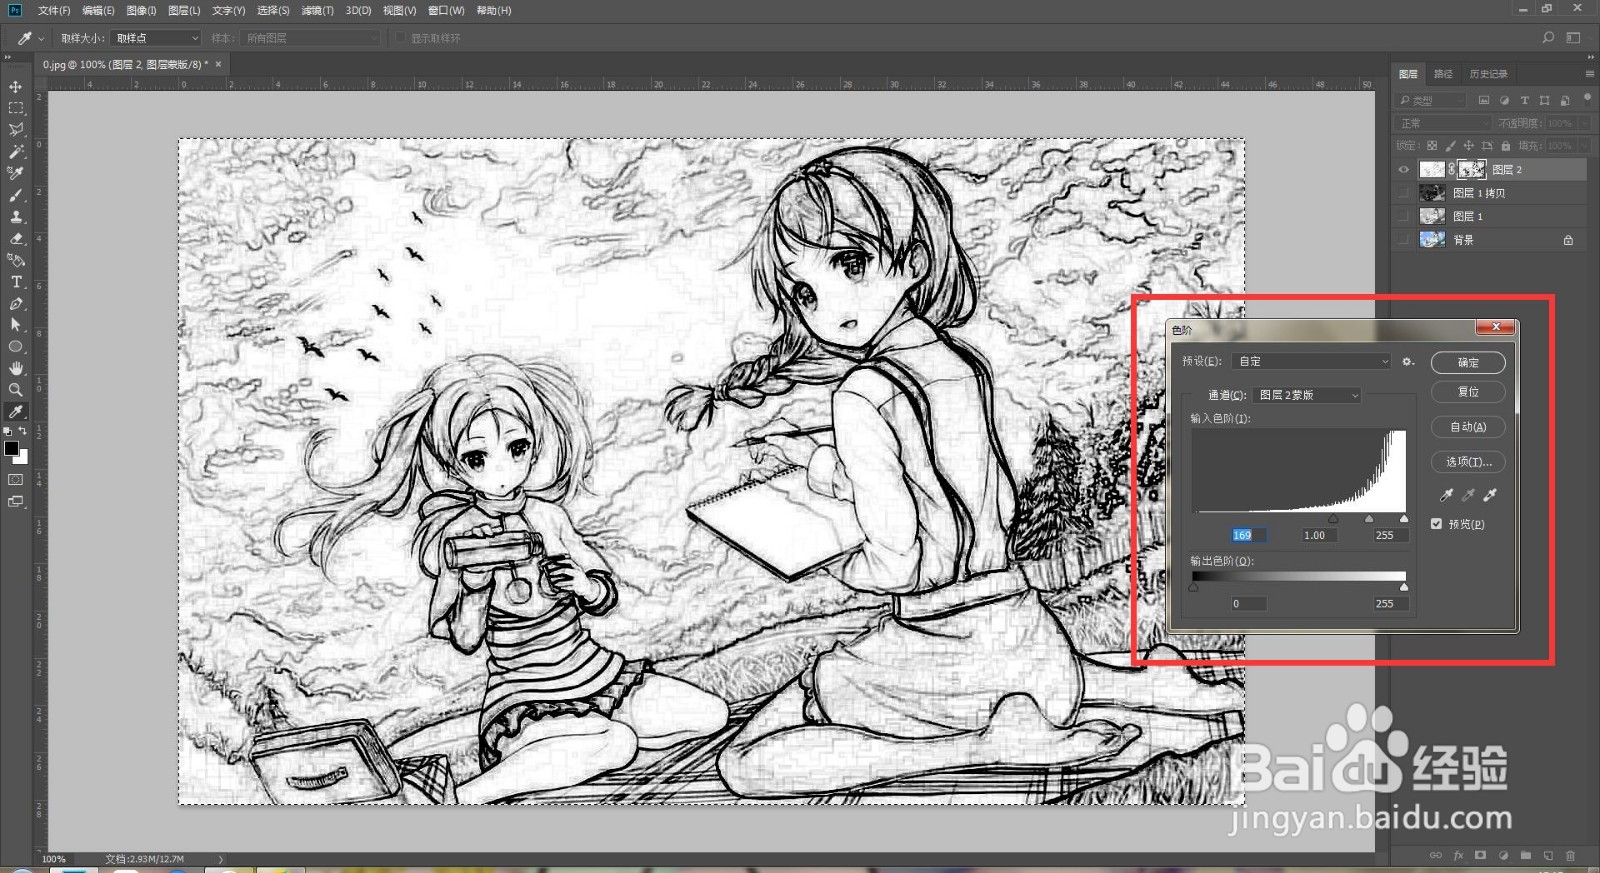Toggle lock position
This screenshot has height=873, width=1600.
[x=1469, y=146]
